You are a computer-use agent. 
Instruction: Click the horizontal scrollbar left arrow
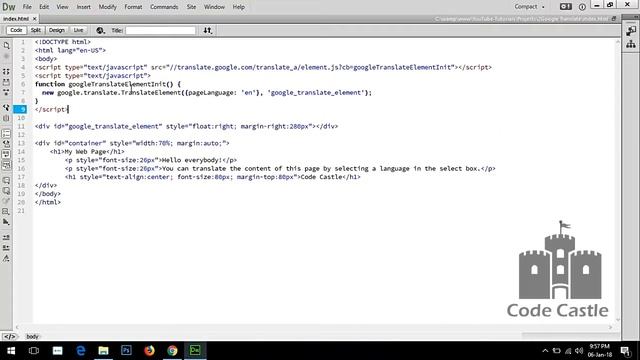17,327
